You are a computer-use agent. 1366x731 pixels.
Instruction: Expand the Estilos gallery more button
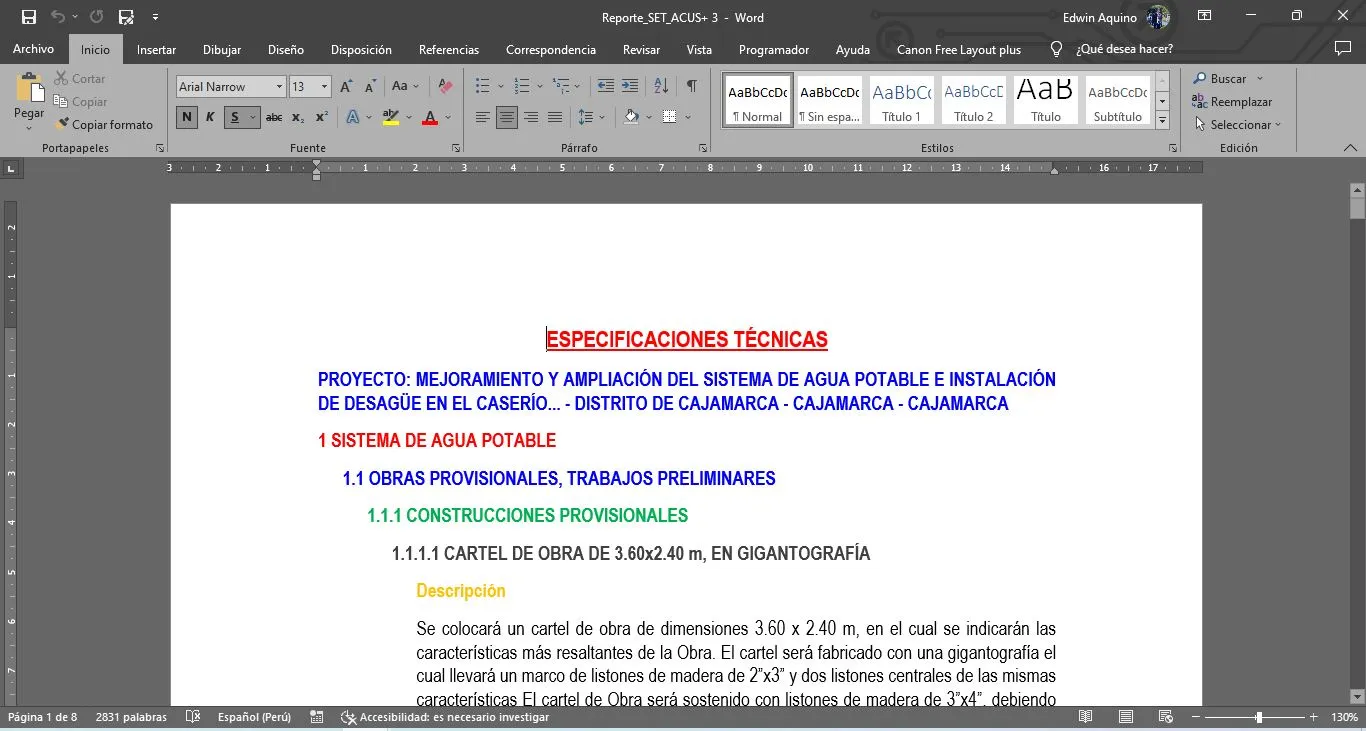pos(1162,121)
